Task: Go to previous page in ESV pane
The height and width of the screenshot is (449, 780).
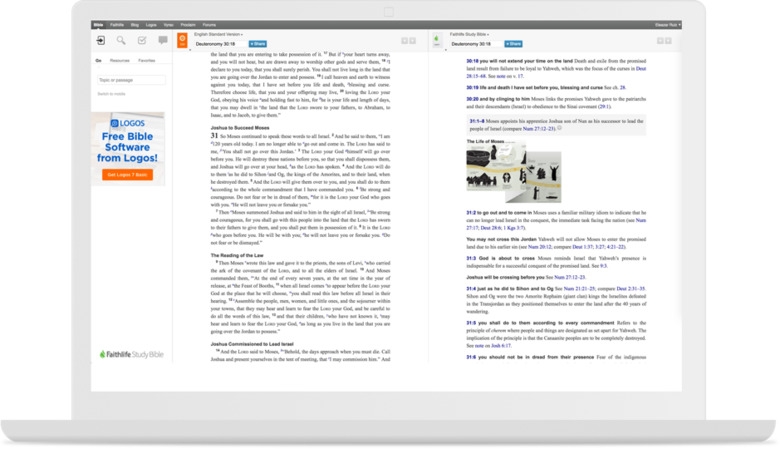Action: 404,41
